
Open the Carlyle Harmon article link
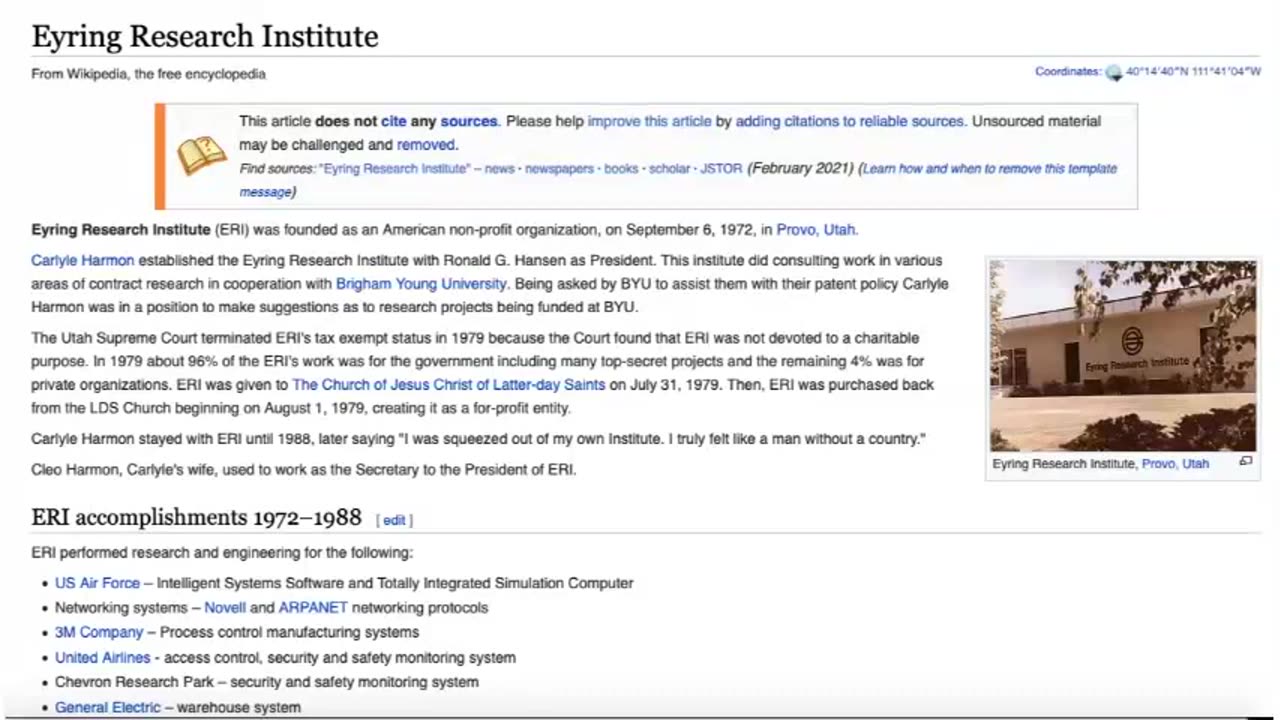82,261
